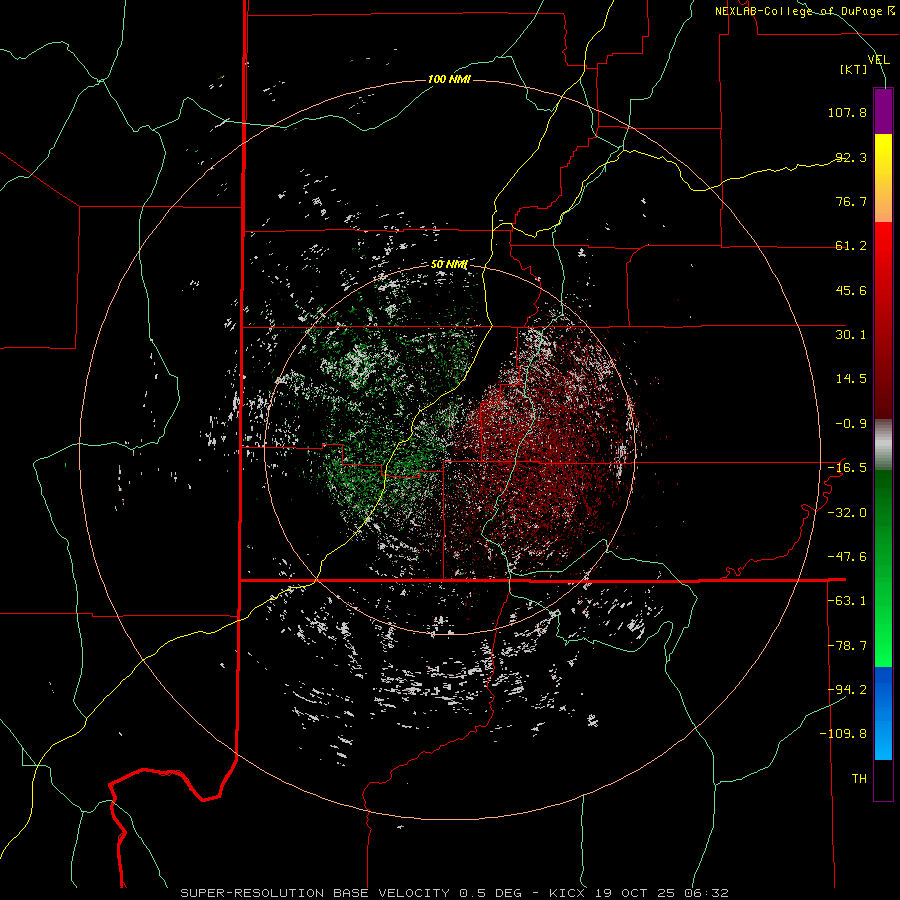
Task: Click the Super-Resolution Base Velocity caption text
Action: click(x=454, y=893)
